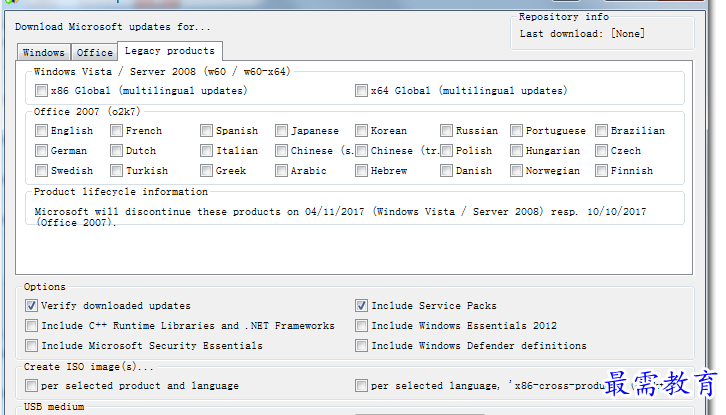The height and width of the screenshot is (415, 726).
Task: Check Include Windows Essentials 2012
Action: [x=361, y=326]
